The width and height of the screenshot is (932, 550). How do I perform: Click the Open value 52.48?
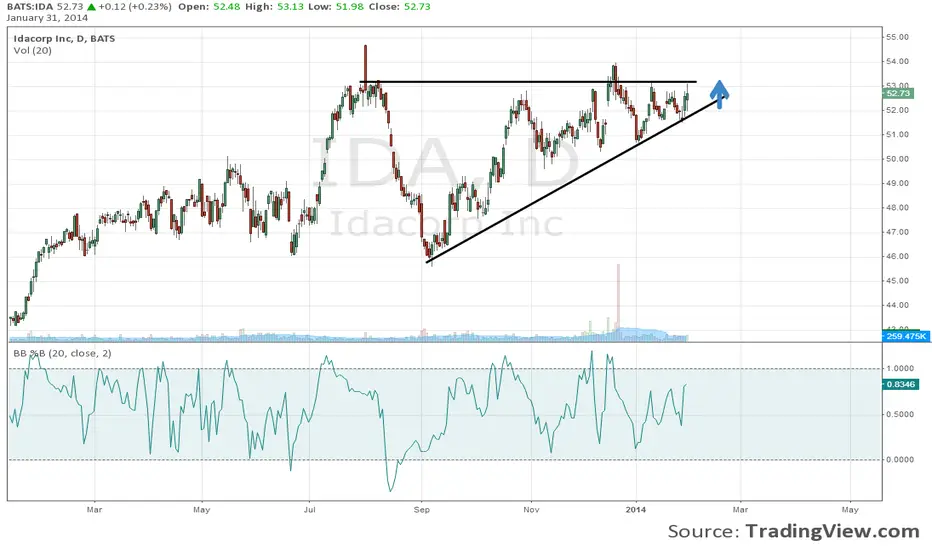225,7
